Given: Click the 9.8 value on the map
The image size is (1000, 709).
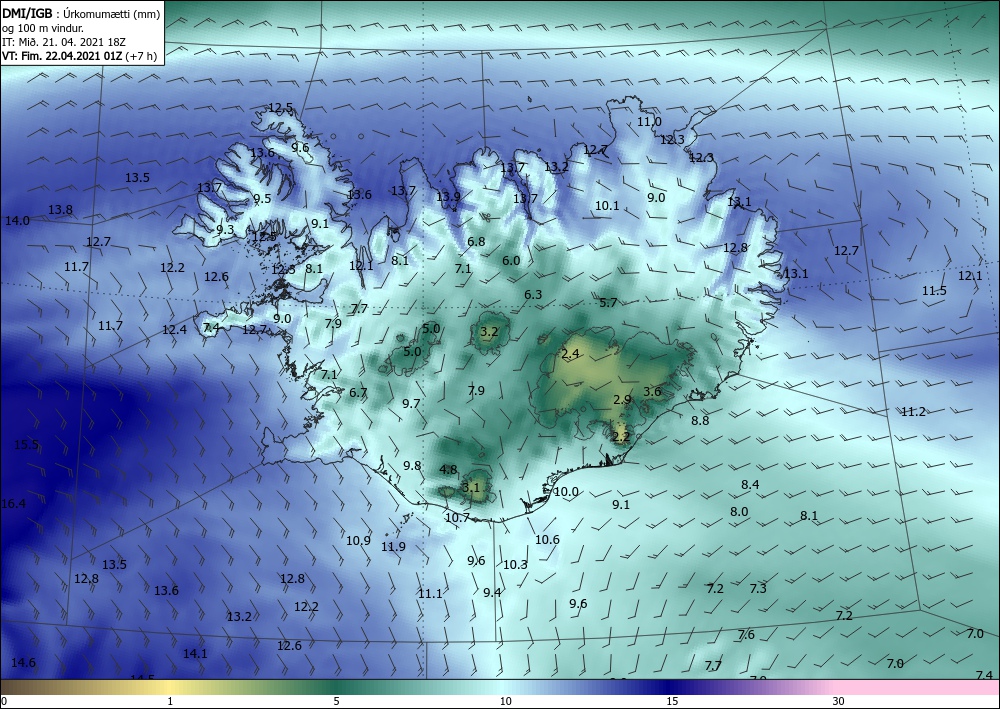Looking at the screenshot, I should [412, 465].
